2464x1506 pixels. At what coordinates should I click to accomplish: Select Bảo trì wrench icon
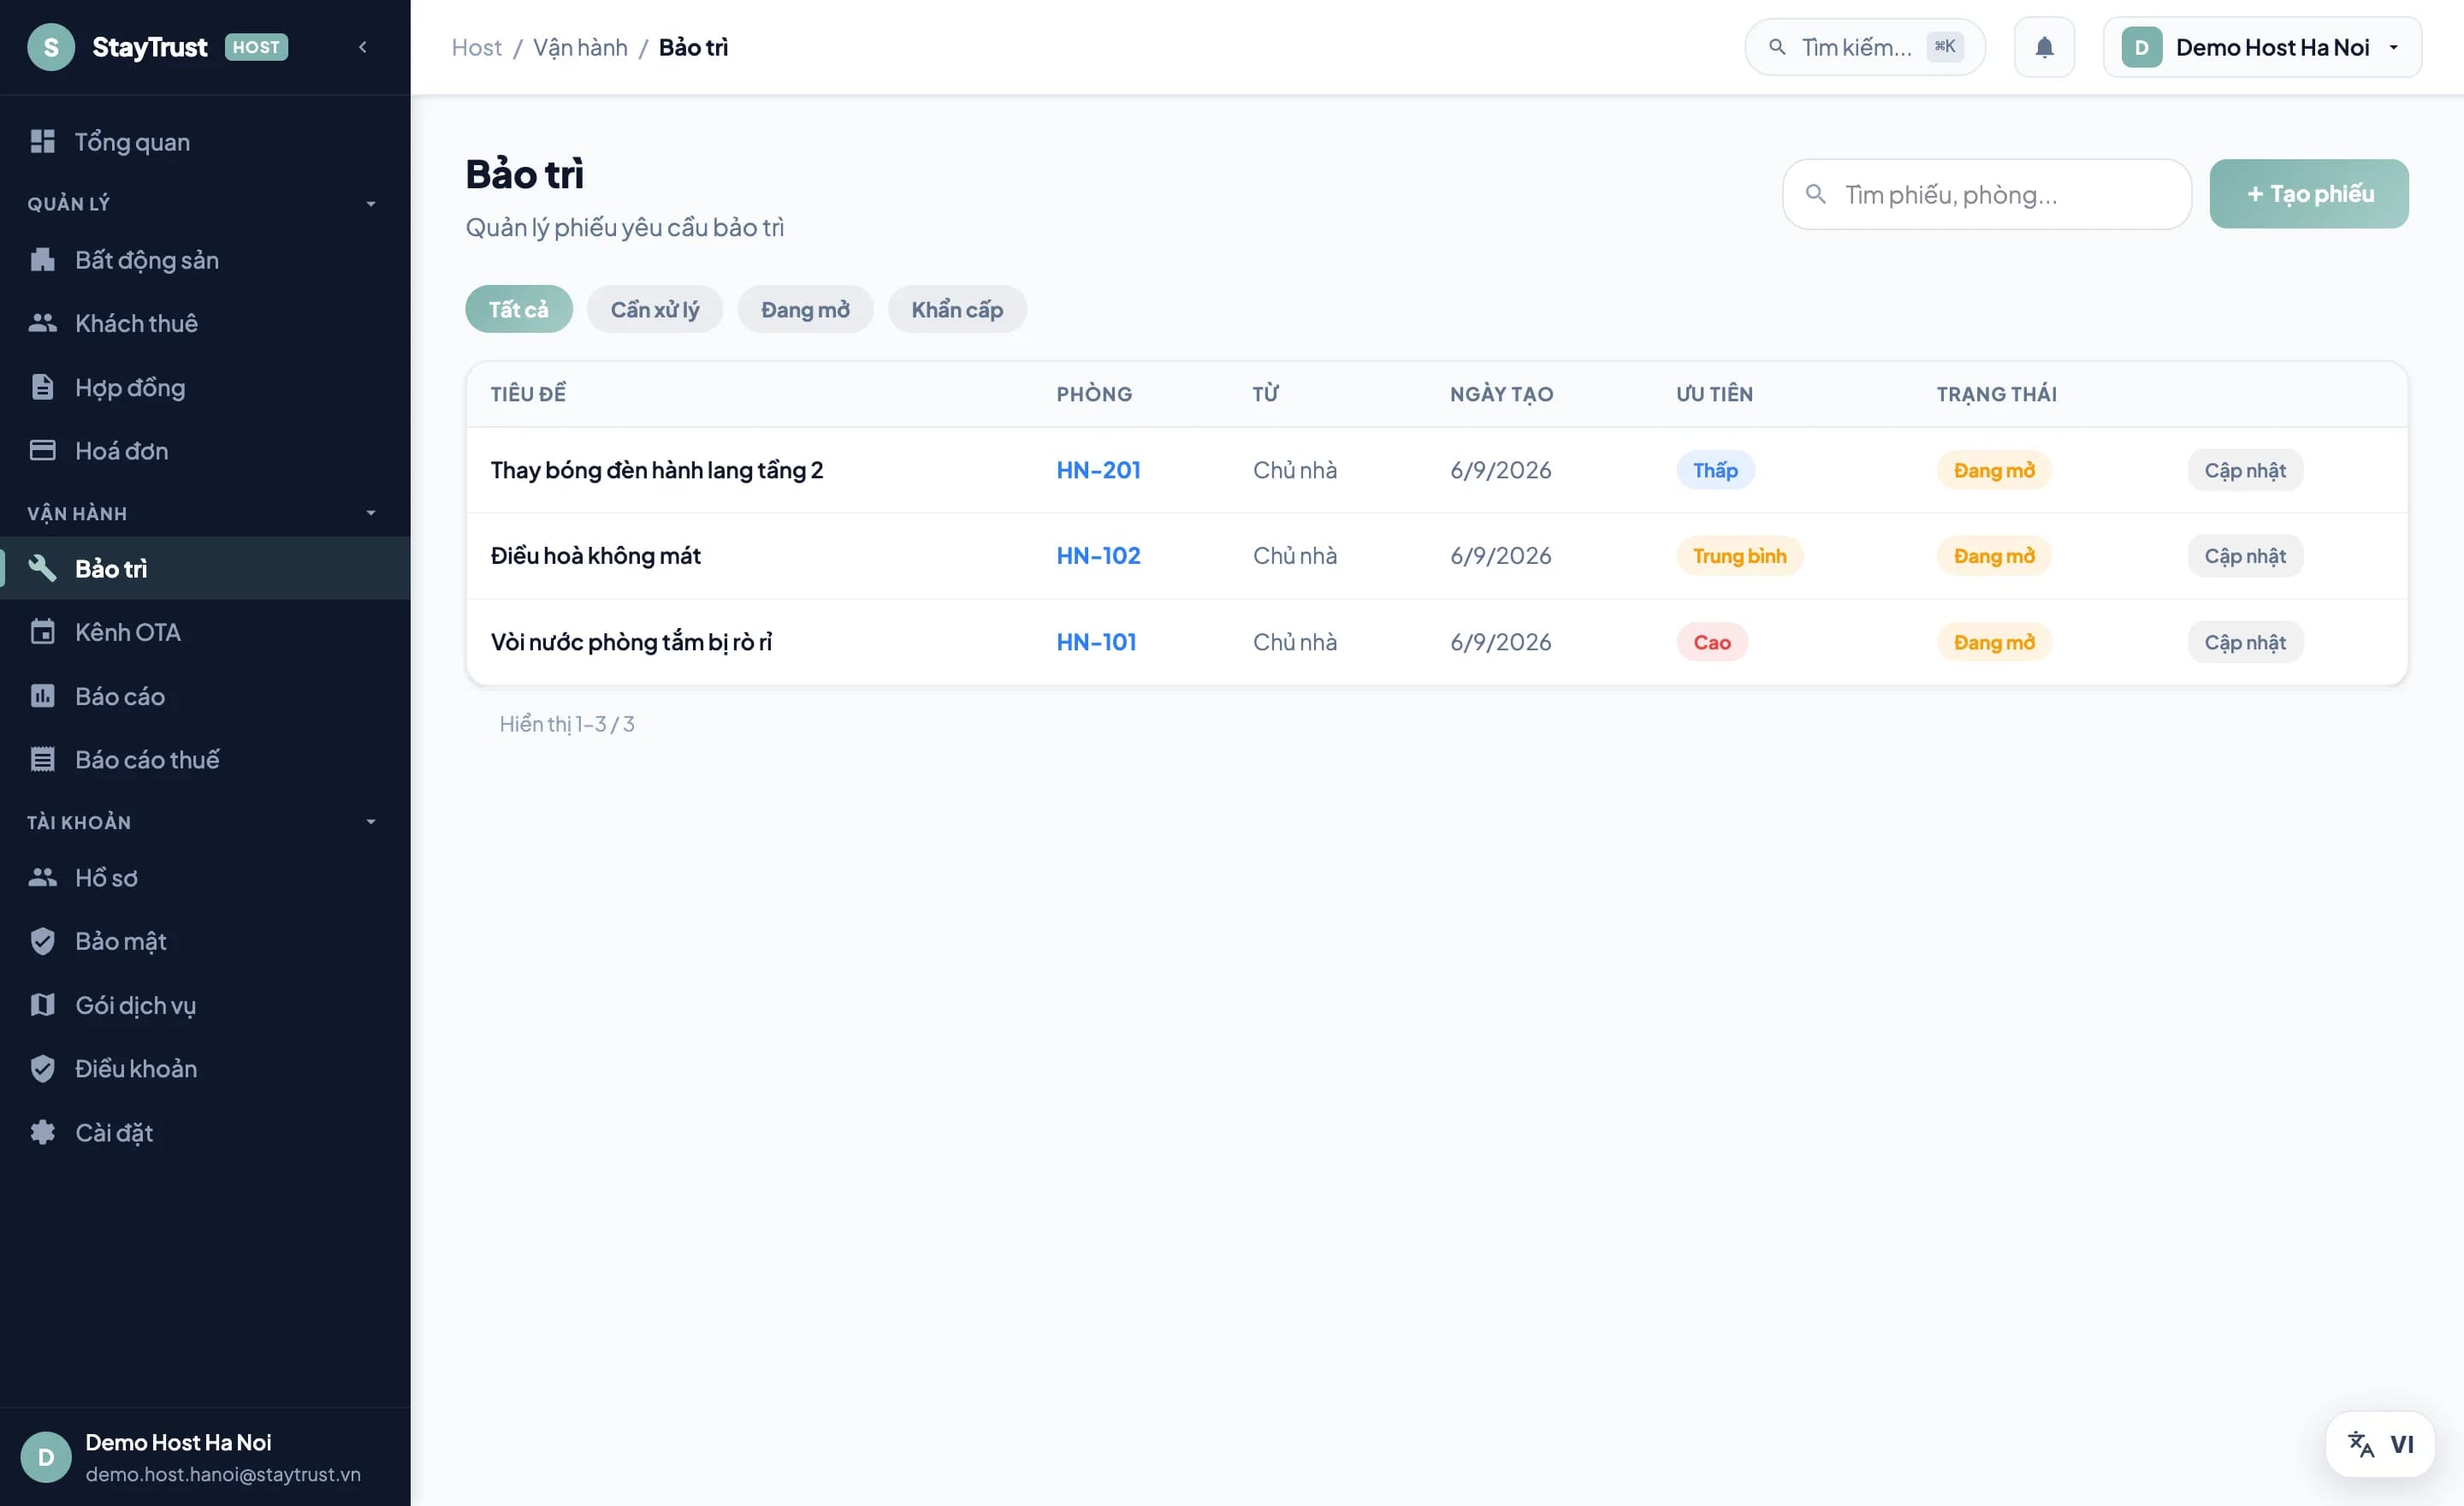click(42, 568)
